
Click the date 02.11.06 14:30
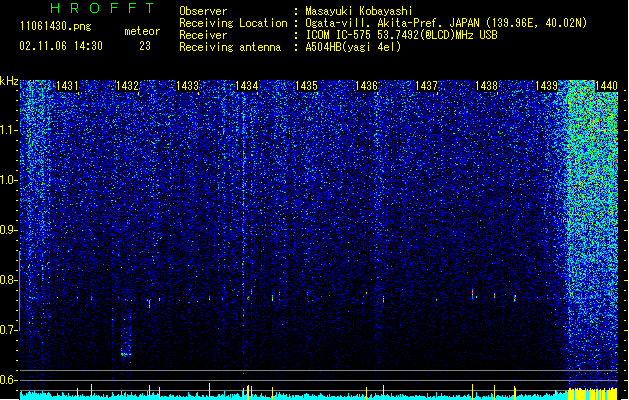pos(61,46)
